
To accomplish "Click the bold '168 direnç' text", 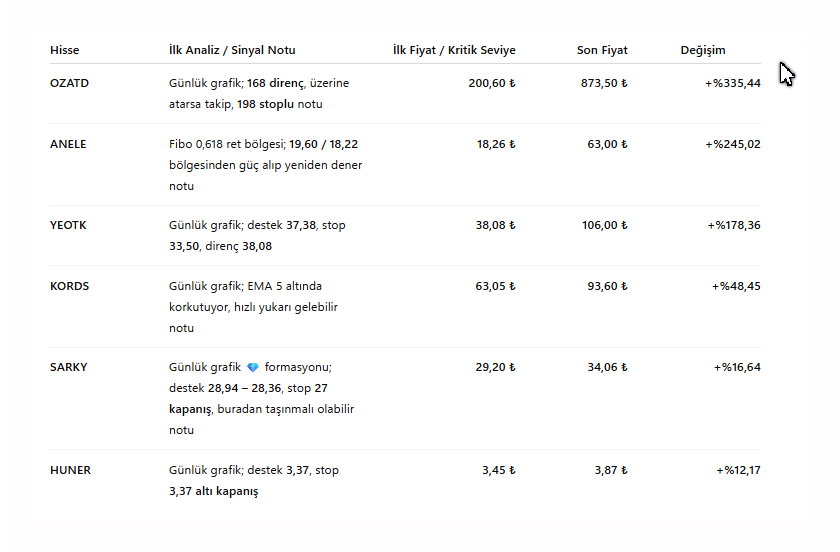I will click(275, 83).
